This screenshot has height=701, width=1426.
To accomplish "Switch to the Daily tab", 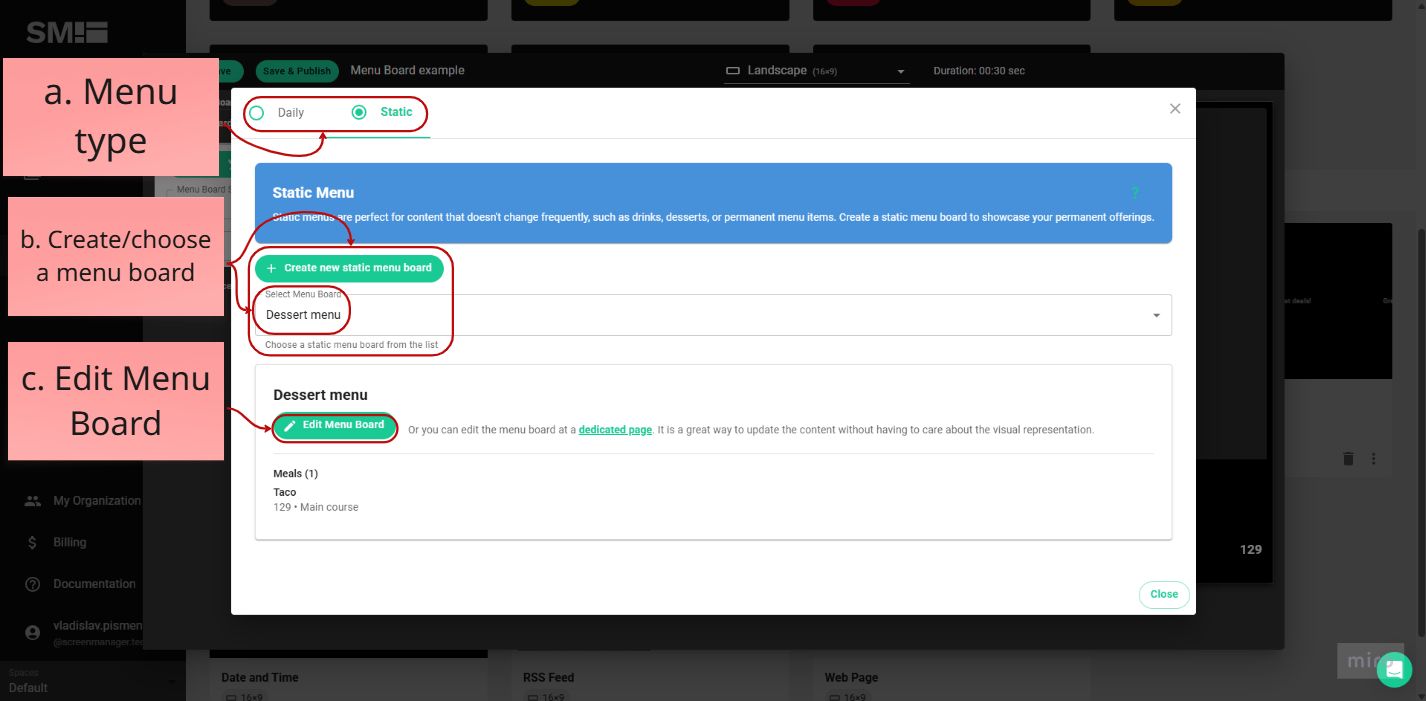I will click(x=290, y=113).
